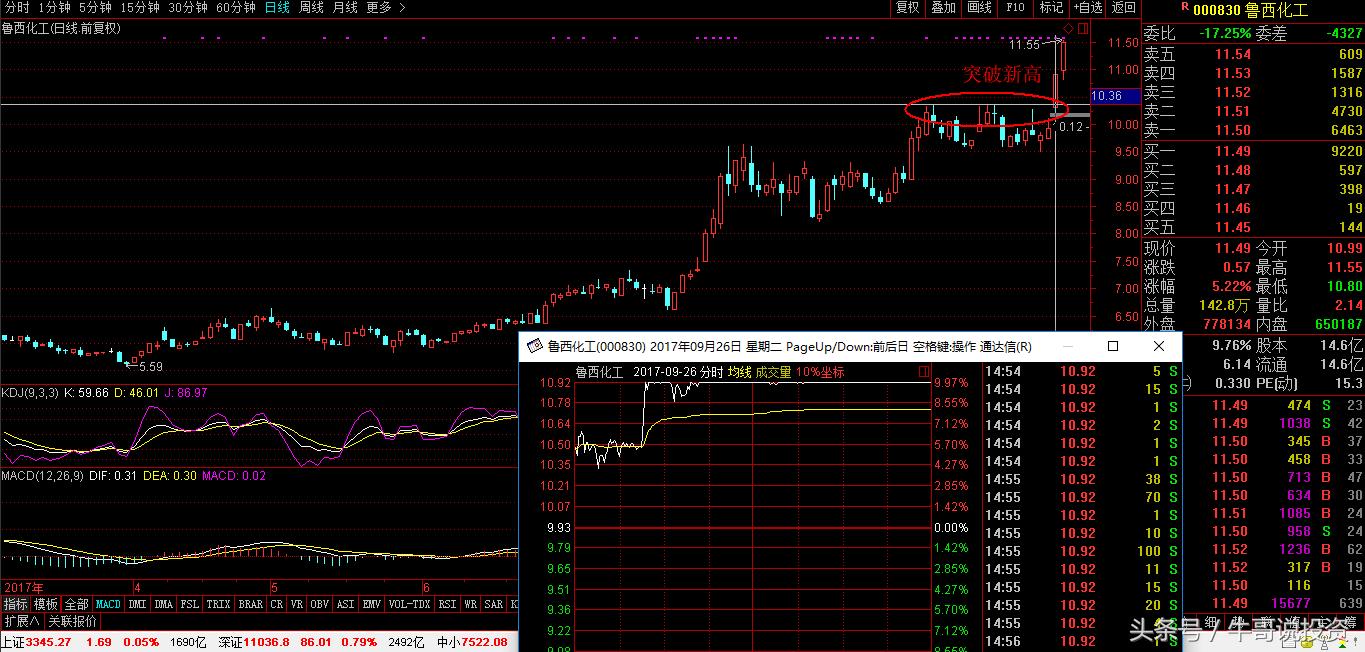Choose the RSI indicator

(x=447, y=604)
